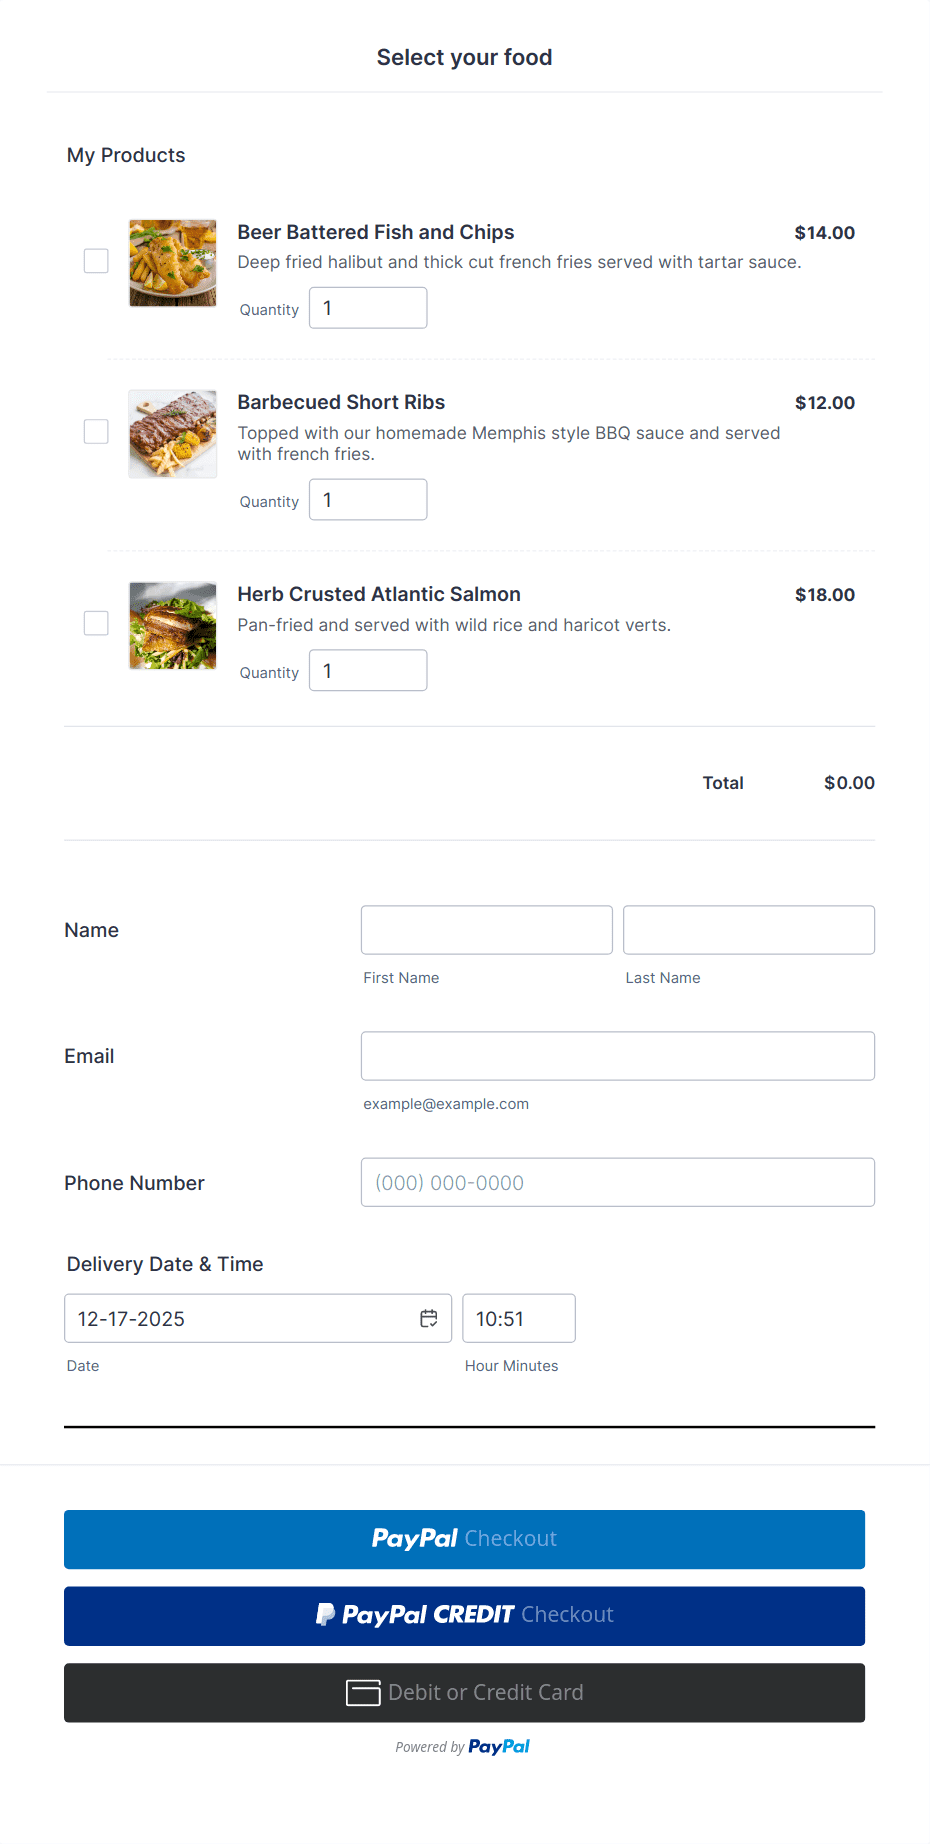Check the Barbecued Short Ribs checkbox
930x1844 pixels.
(95, 430)
